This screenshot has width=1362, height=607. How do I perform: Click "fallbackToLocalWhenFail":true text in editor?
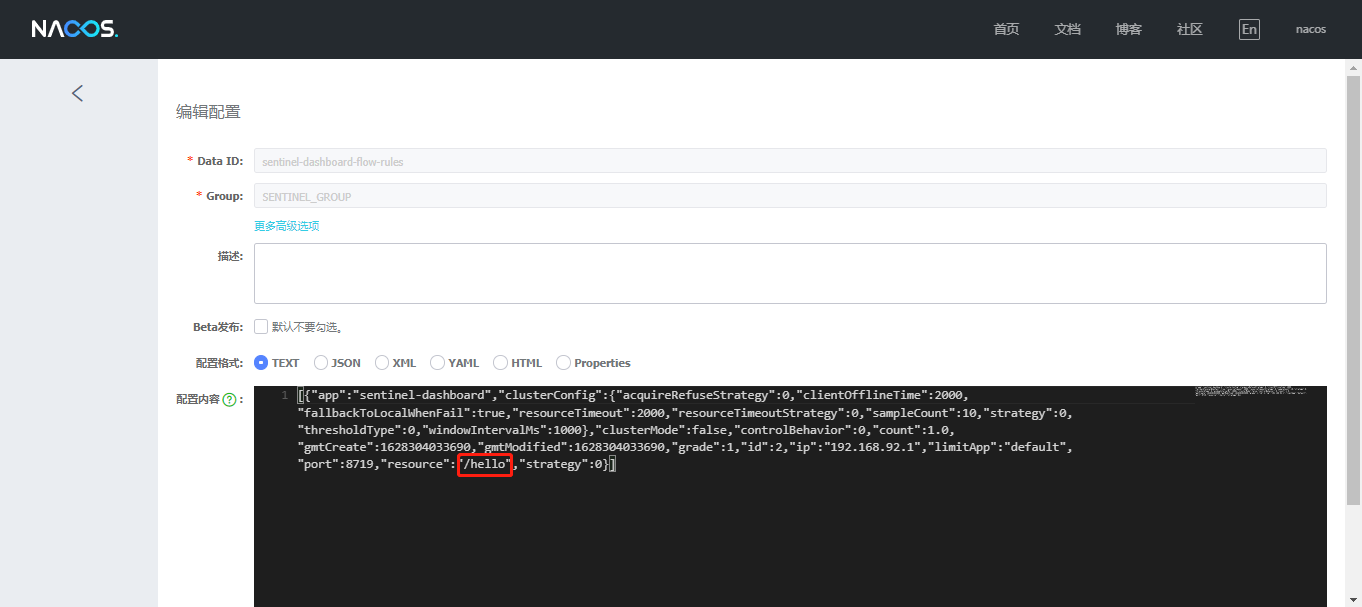pyautogui.click(x=401, y=412)
